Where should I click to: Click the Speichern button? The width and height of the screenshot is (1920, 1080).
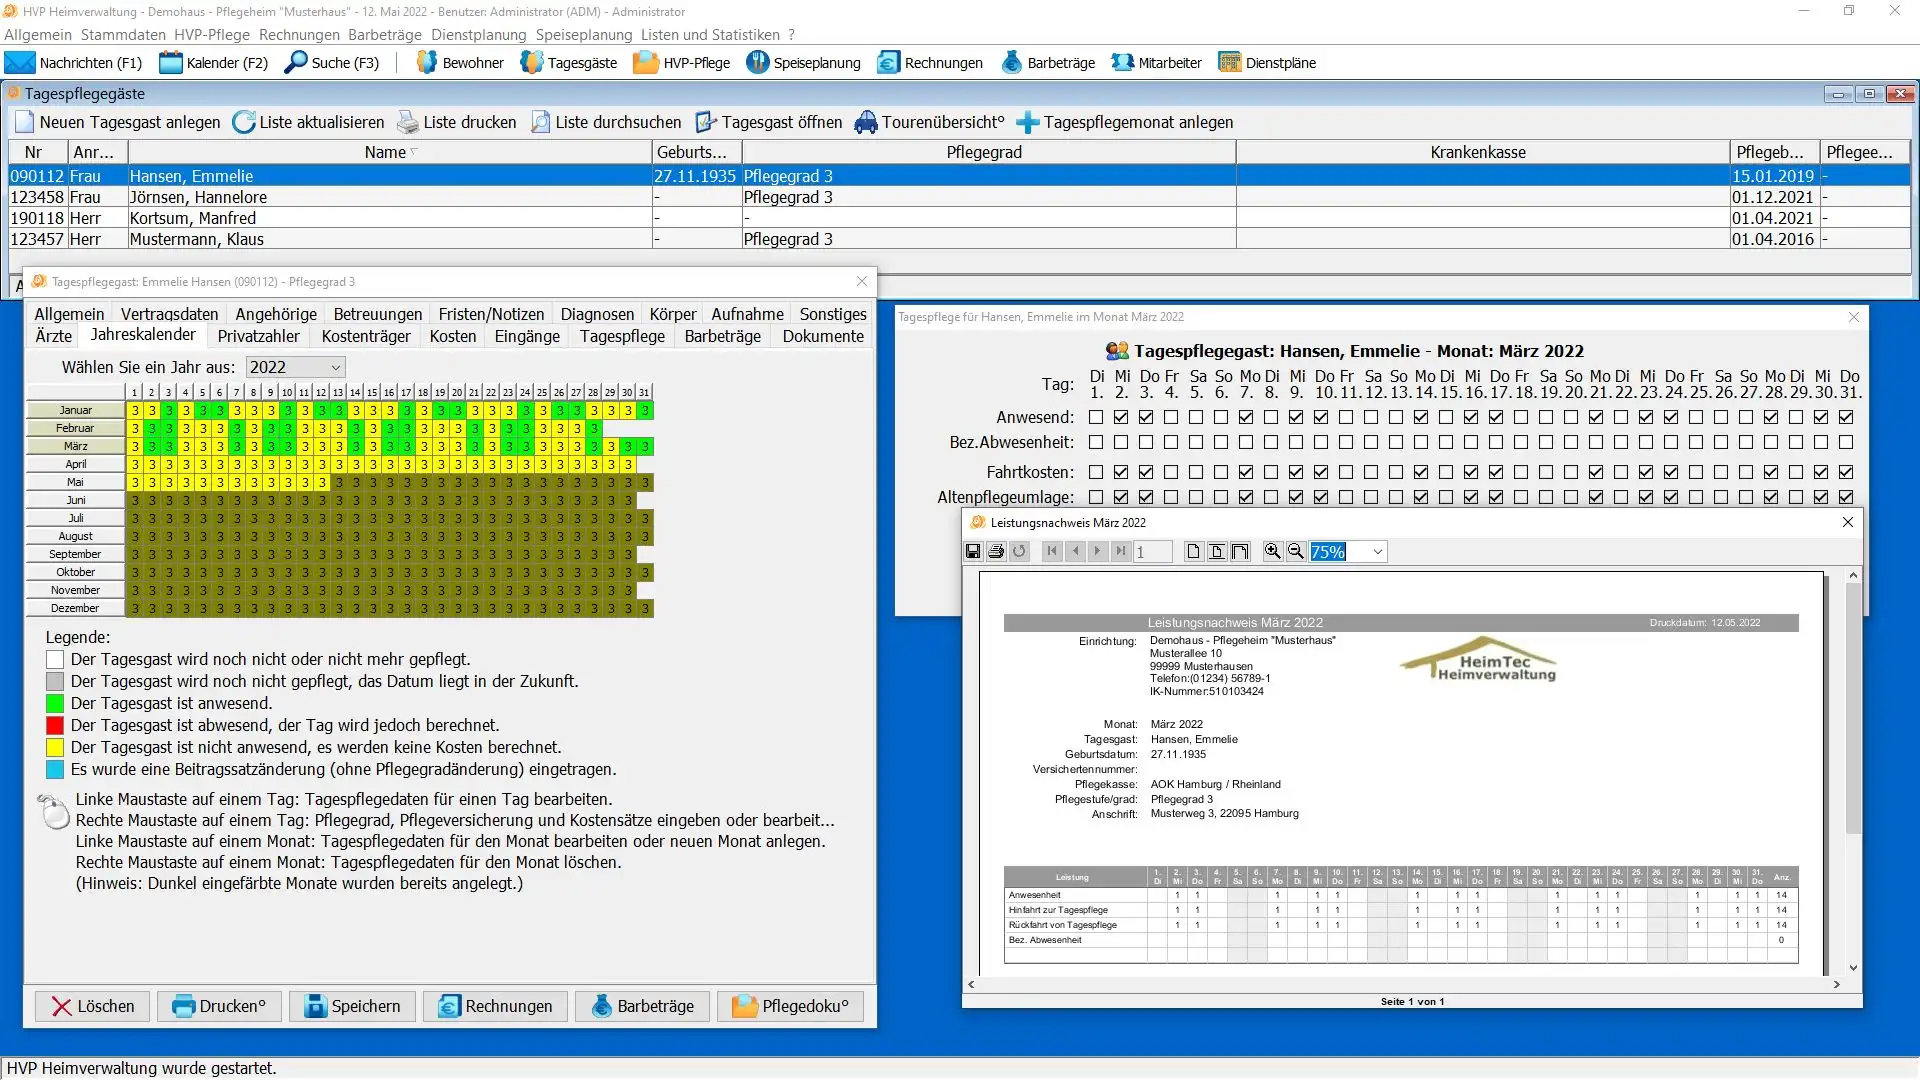click(352, 1006)
